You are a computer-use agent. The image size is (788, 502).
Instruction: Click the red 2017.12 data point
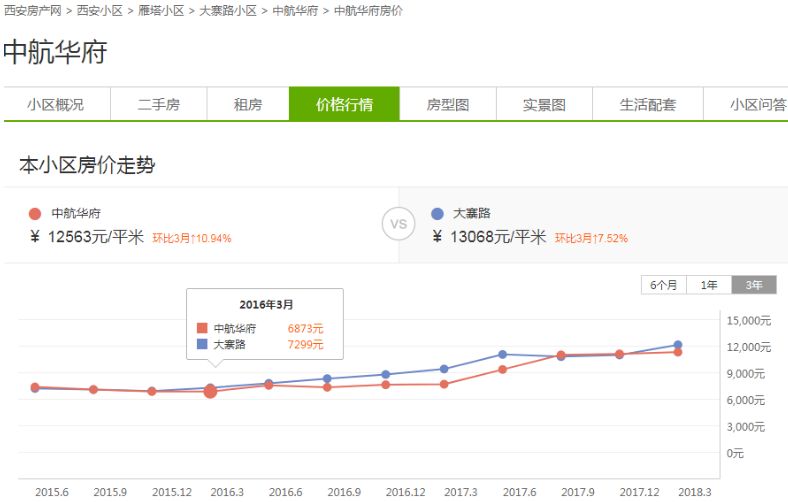click(x=620, y=354)
